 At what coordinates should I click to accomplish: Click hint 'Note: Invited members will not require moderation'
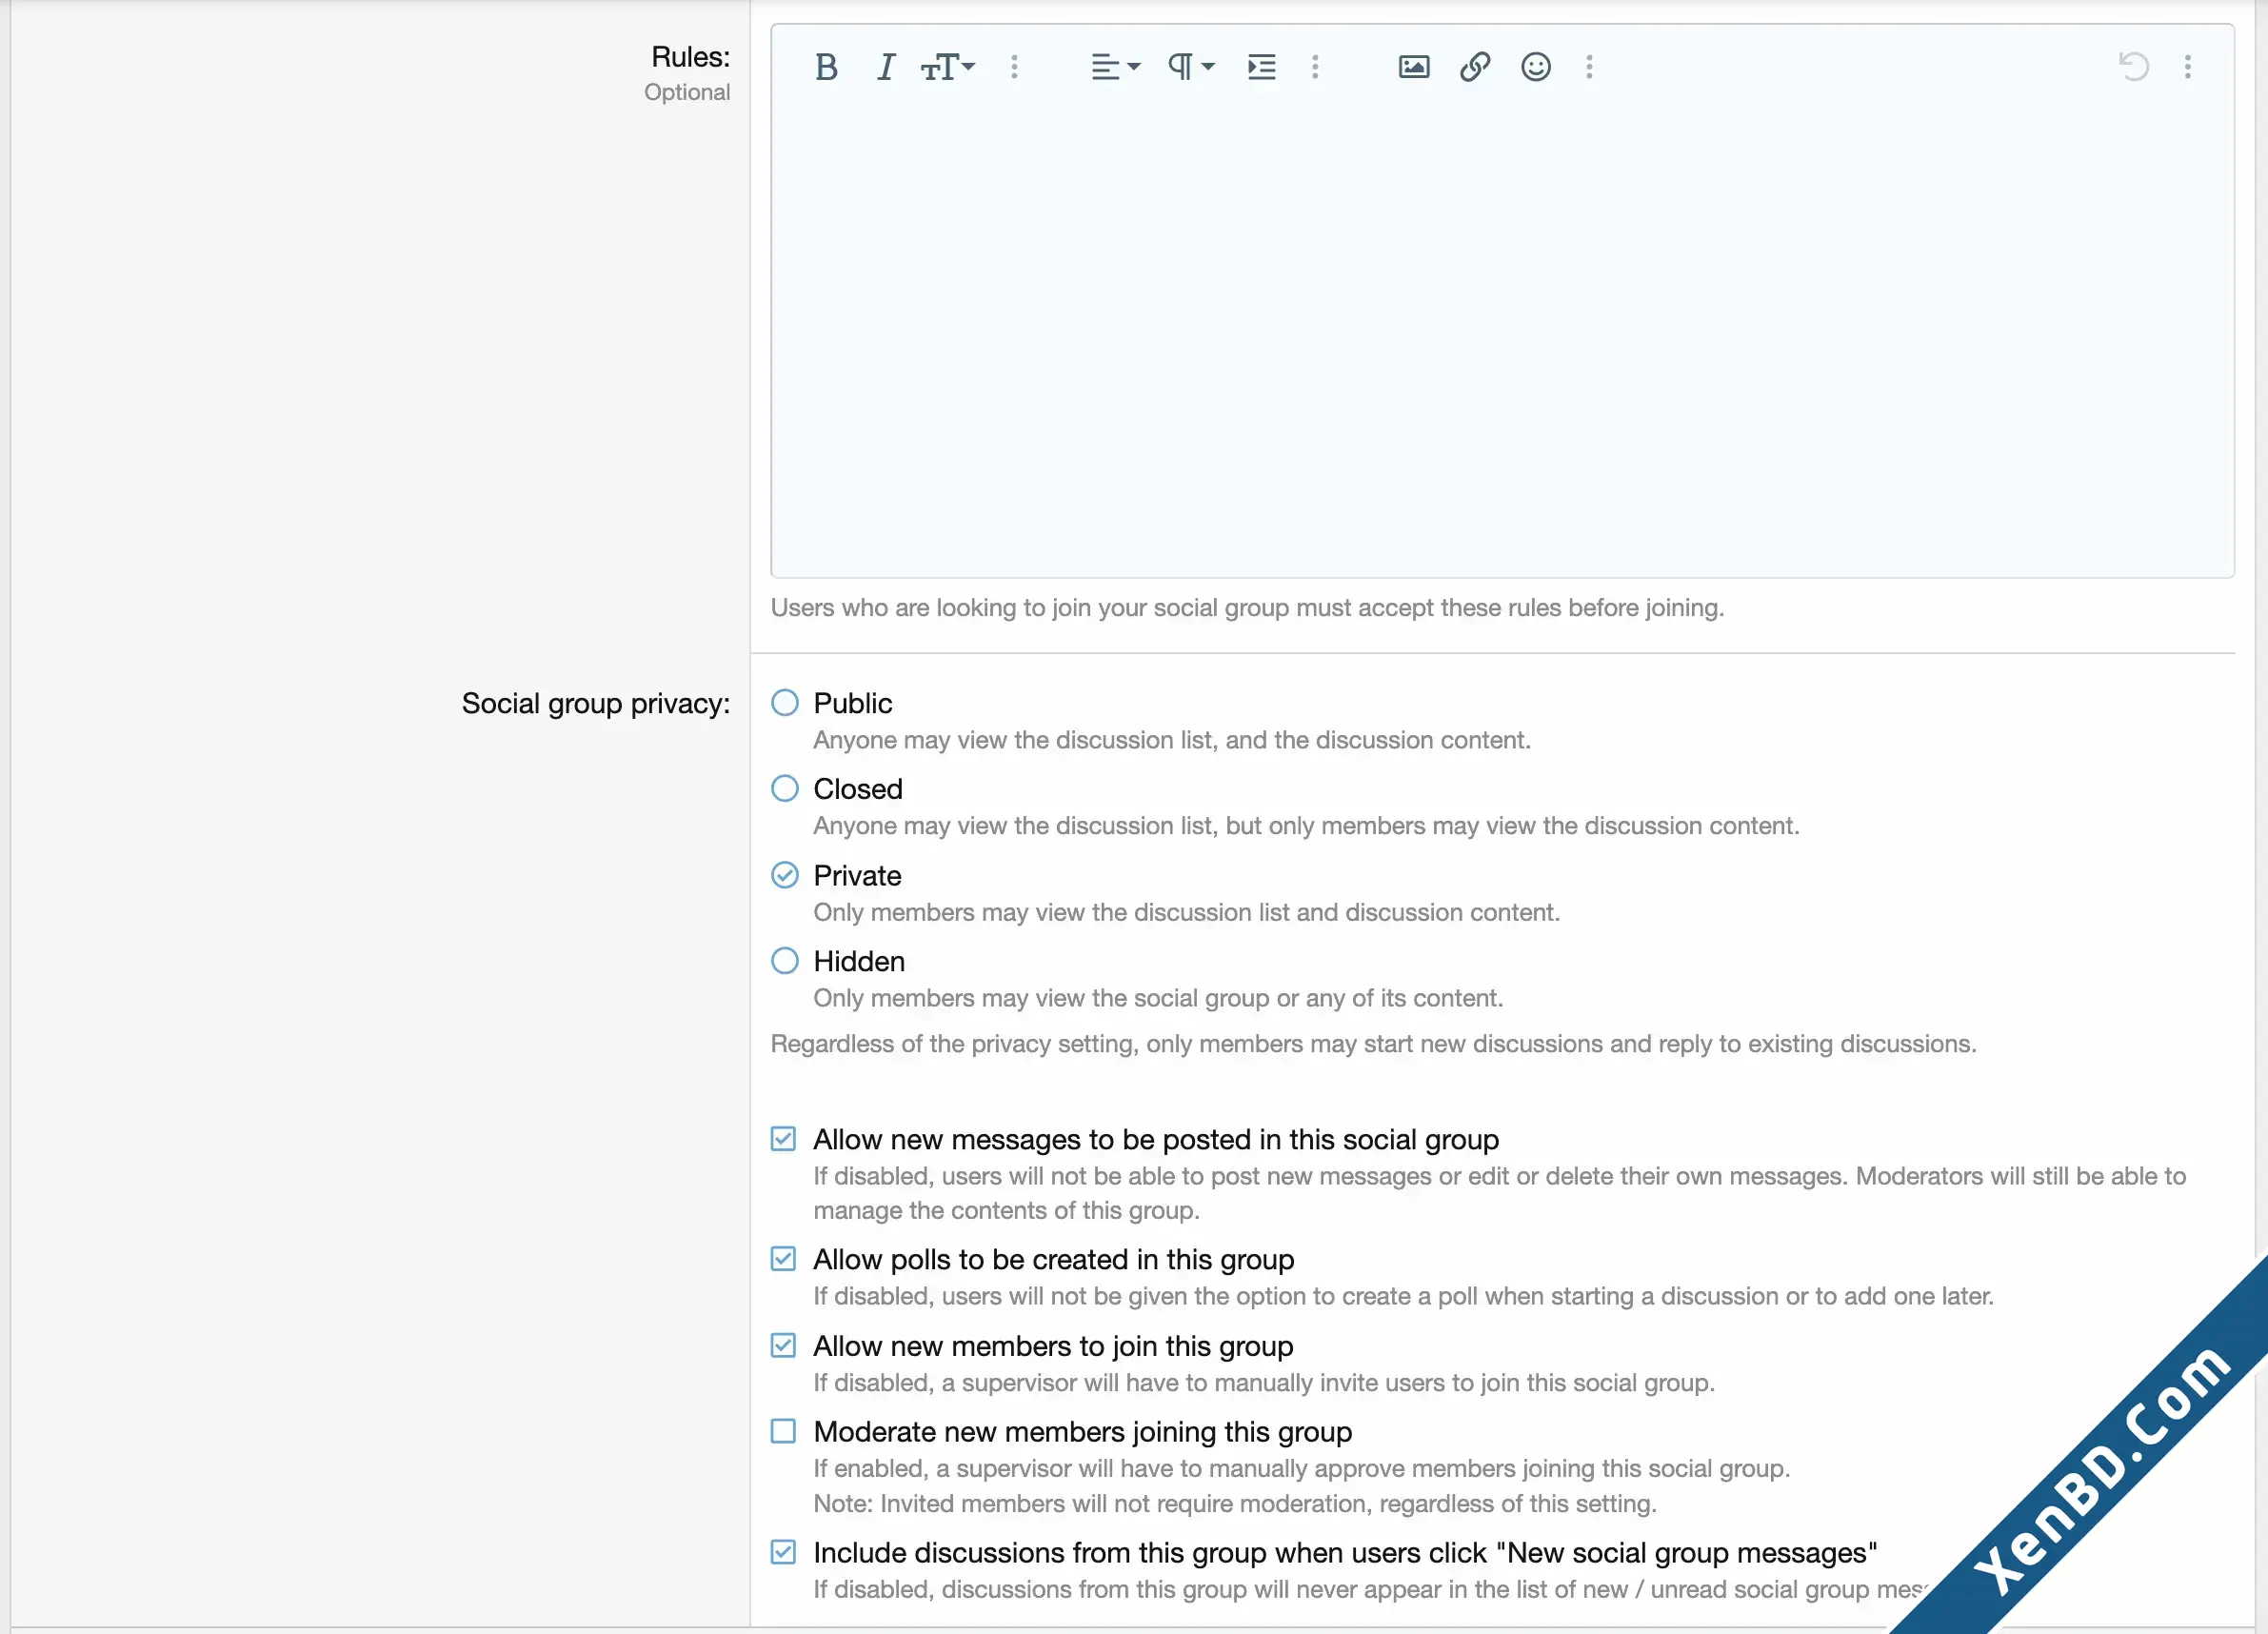pos(1235,1503)
